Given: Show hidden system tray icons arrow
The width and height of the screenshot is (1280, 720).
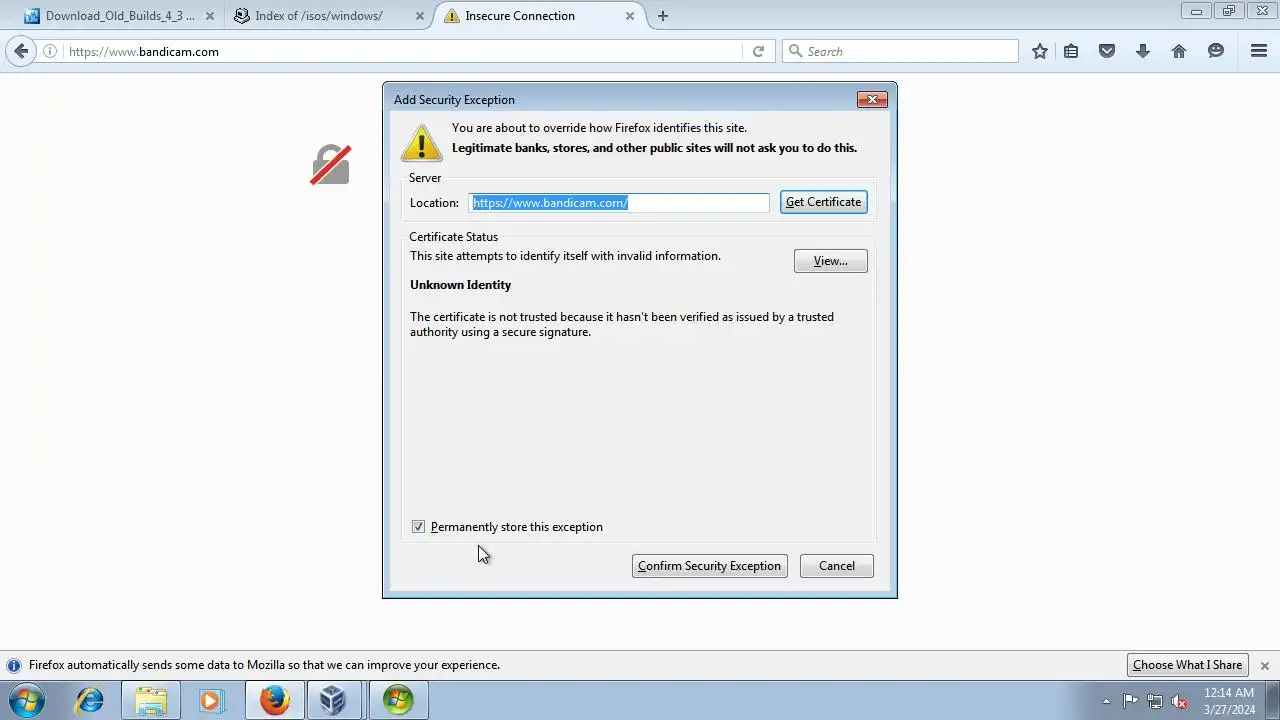Looking at the screenshot, I should [x=1106, y=701].
